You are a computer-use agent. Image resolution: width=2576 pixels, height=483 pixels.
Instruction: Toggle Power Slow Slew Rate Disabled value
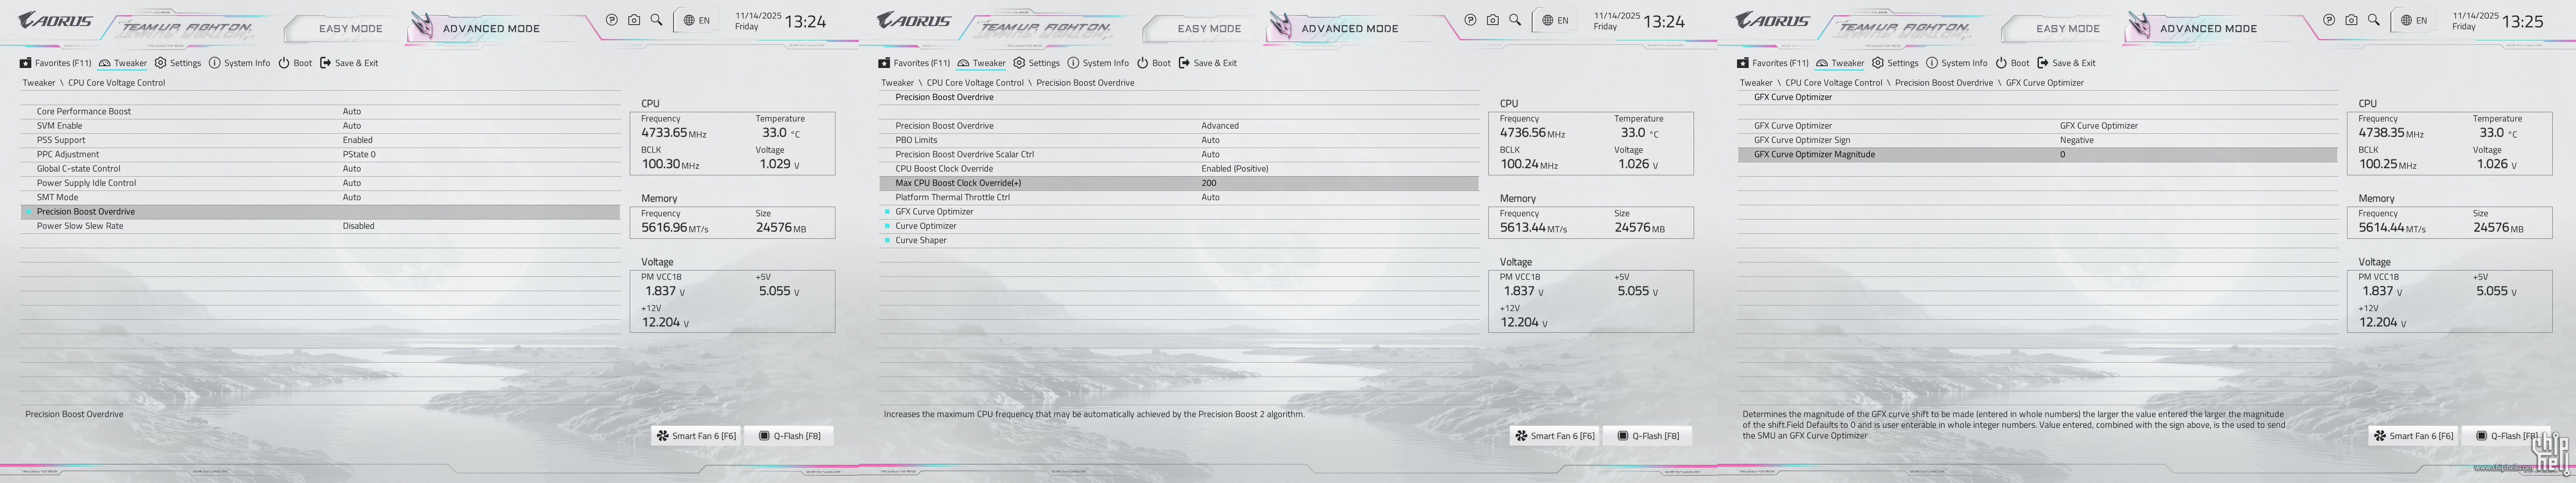[358, 226]
